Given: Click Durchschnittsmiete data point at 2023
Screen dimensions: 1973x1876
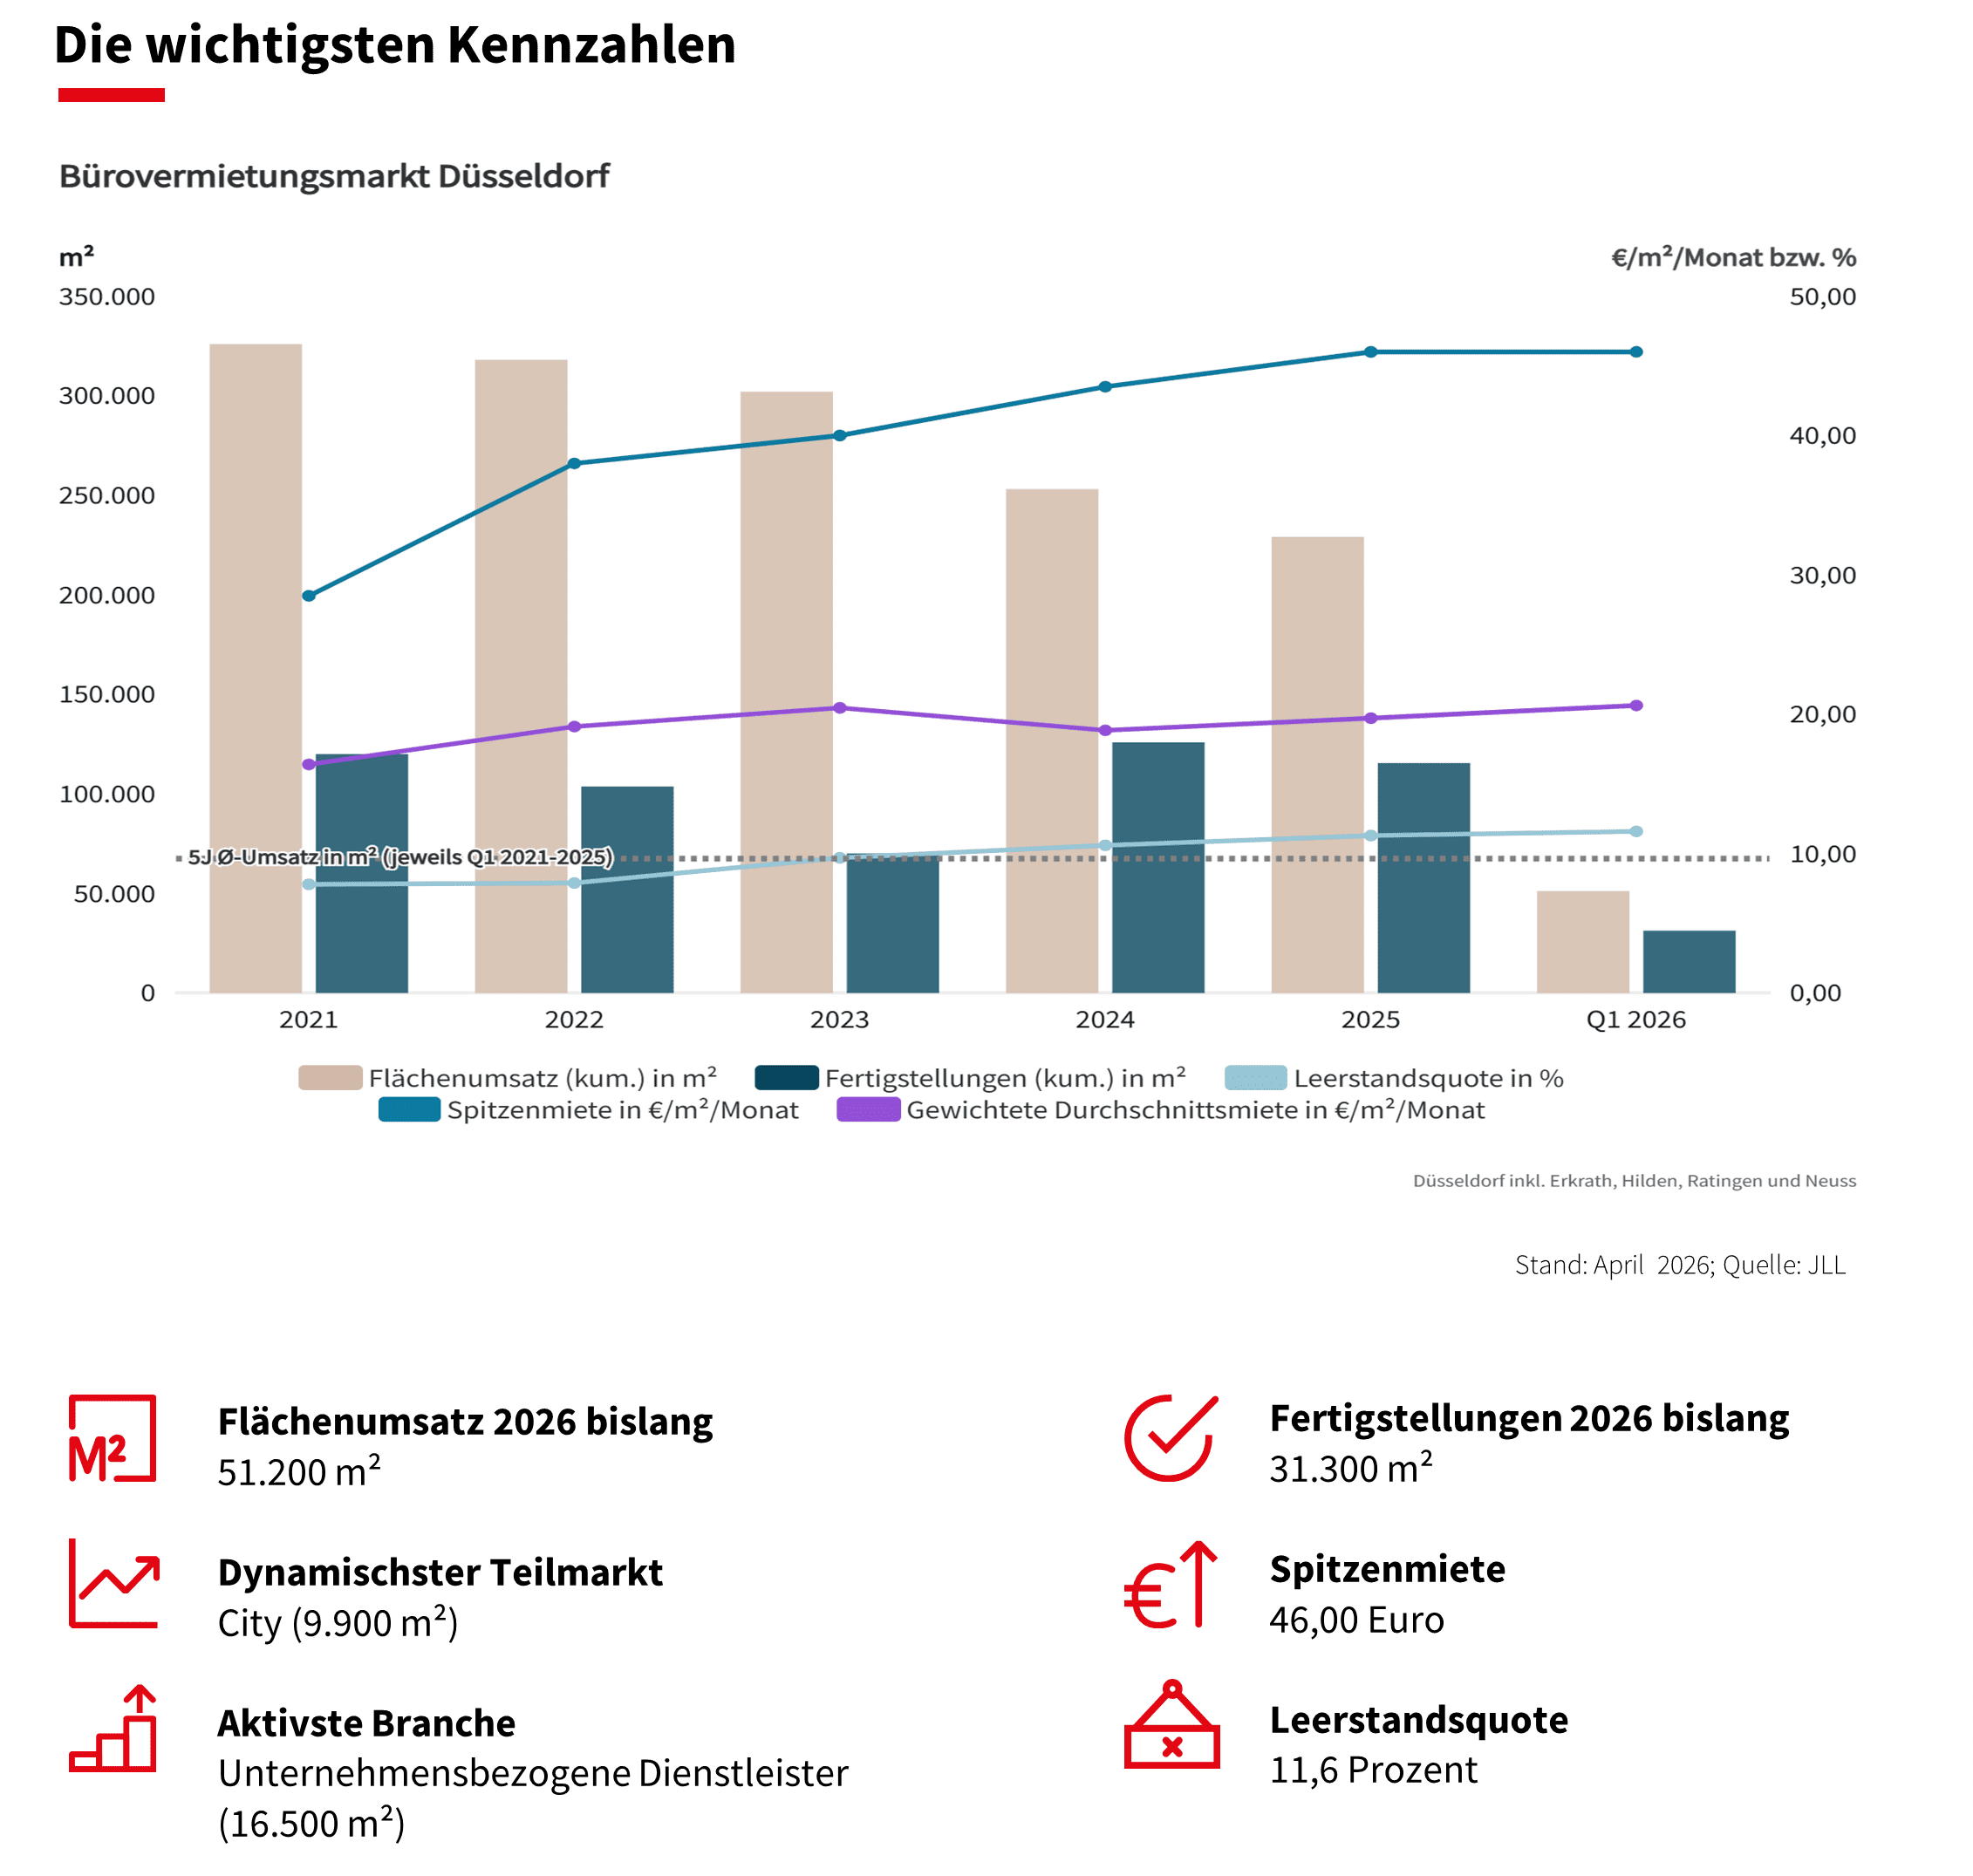Looking at the screenshot, I should 840,708.
